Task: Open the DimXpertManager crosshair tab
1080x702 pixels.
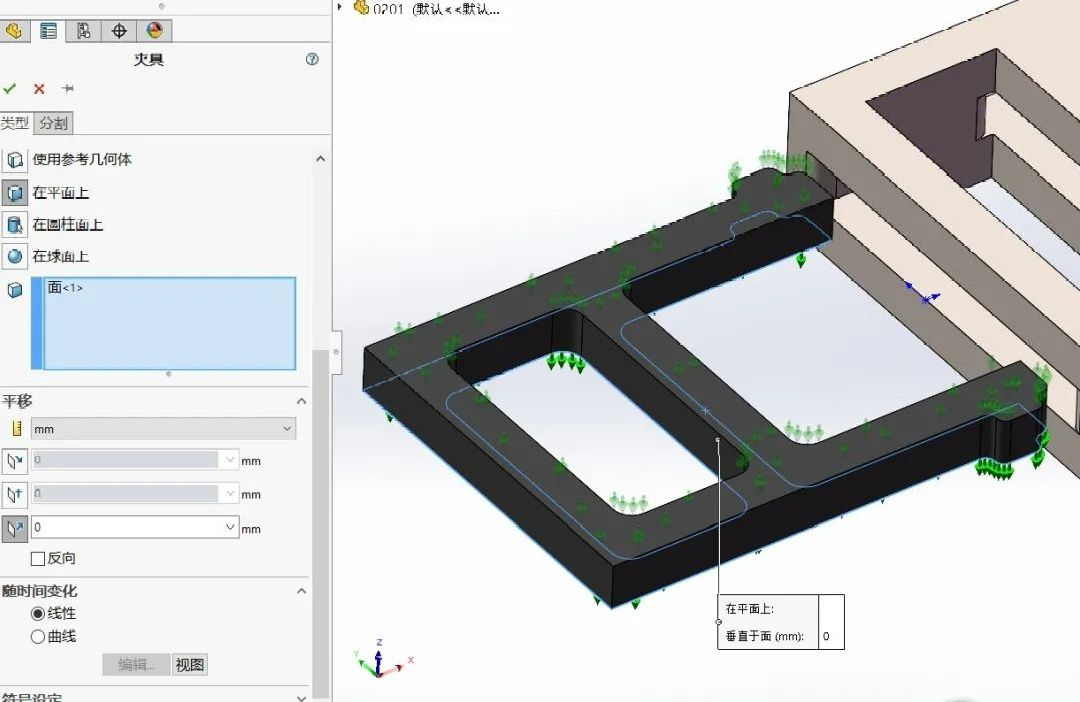Action: [x=118, y=31]
